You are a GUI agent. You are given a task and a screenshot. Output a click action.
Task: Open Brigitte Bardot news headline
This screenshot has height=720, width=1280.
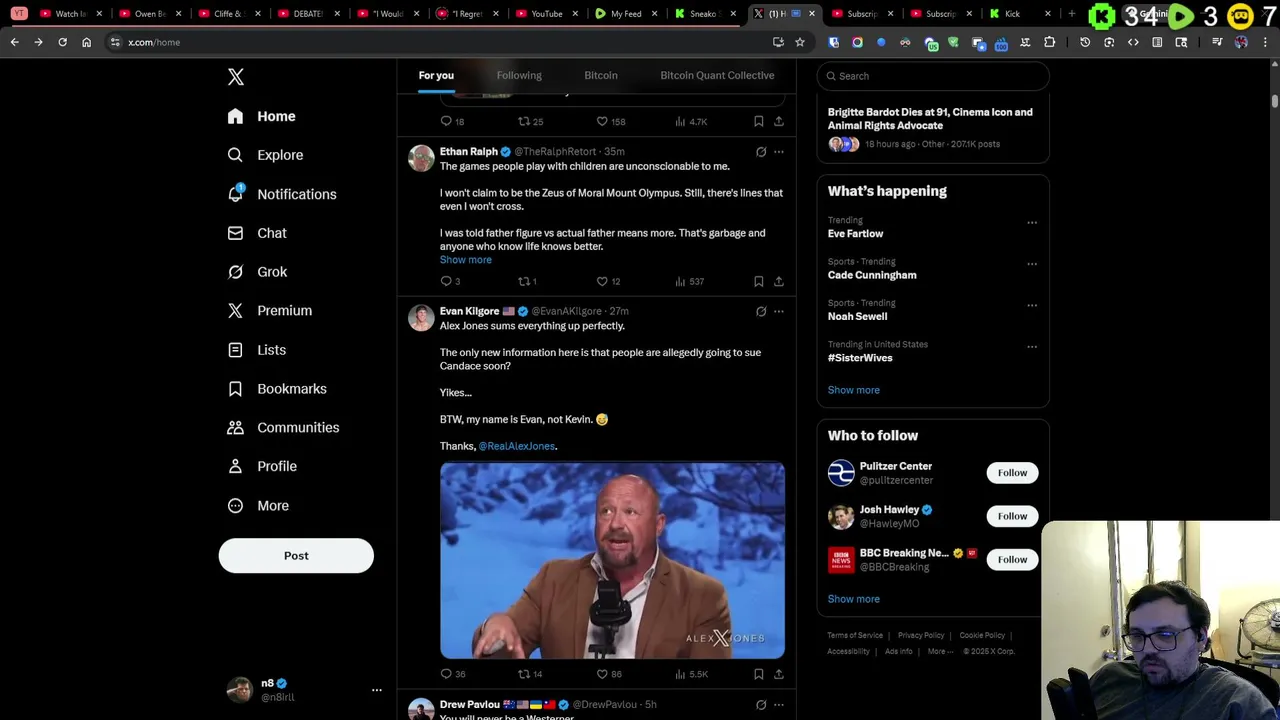pyautogui.click(x=930, y=119)
